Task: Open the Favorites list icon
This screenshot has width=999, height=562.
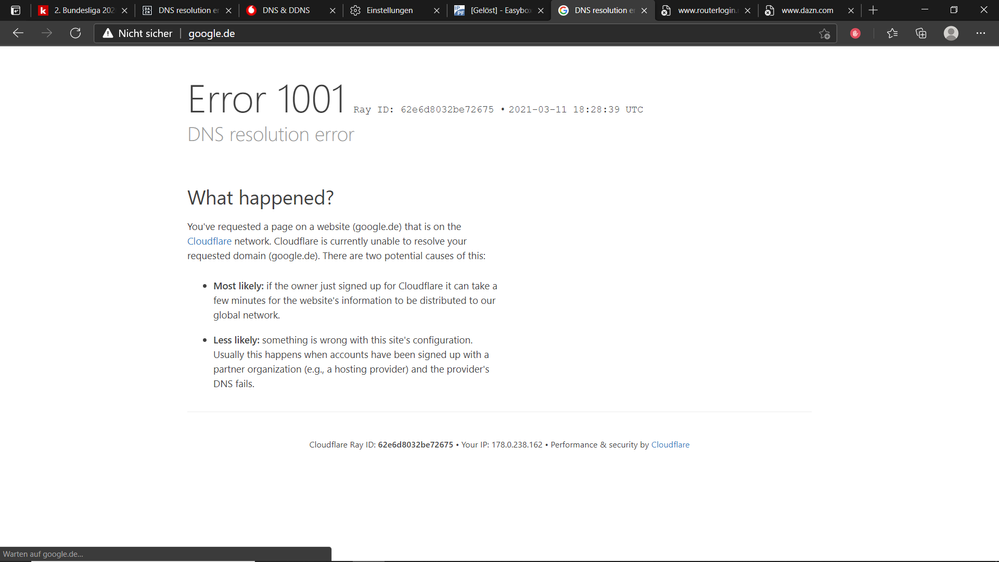Action: (x=892, y=33)
